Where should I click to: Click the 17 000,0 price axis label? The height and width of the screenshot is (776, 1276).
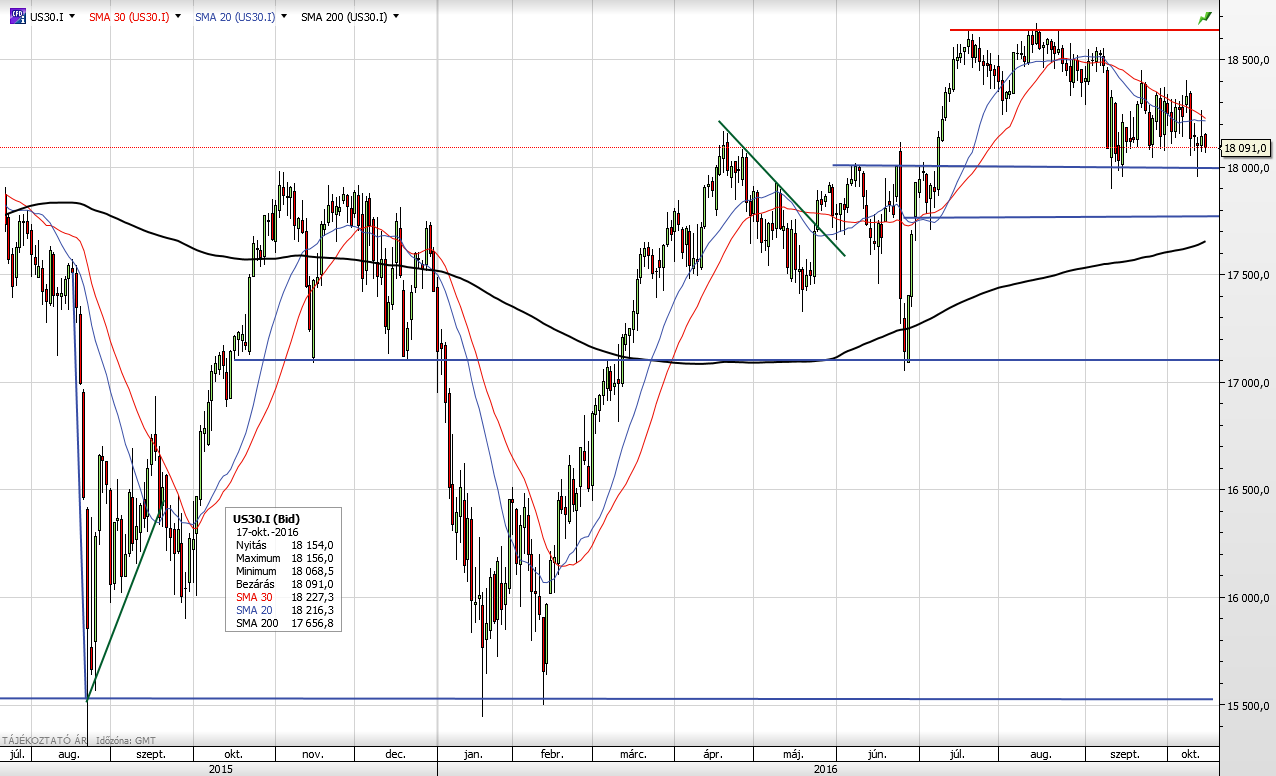pyautogui.click(x=1248, y=383)
